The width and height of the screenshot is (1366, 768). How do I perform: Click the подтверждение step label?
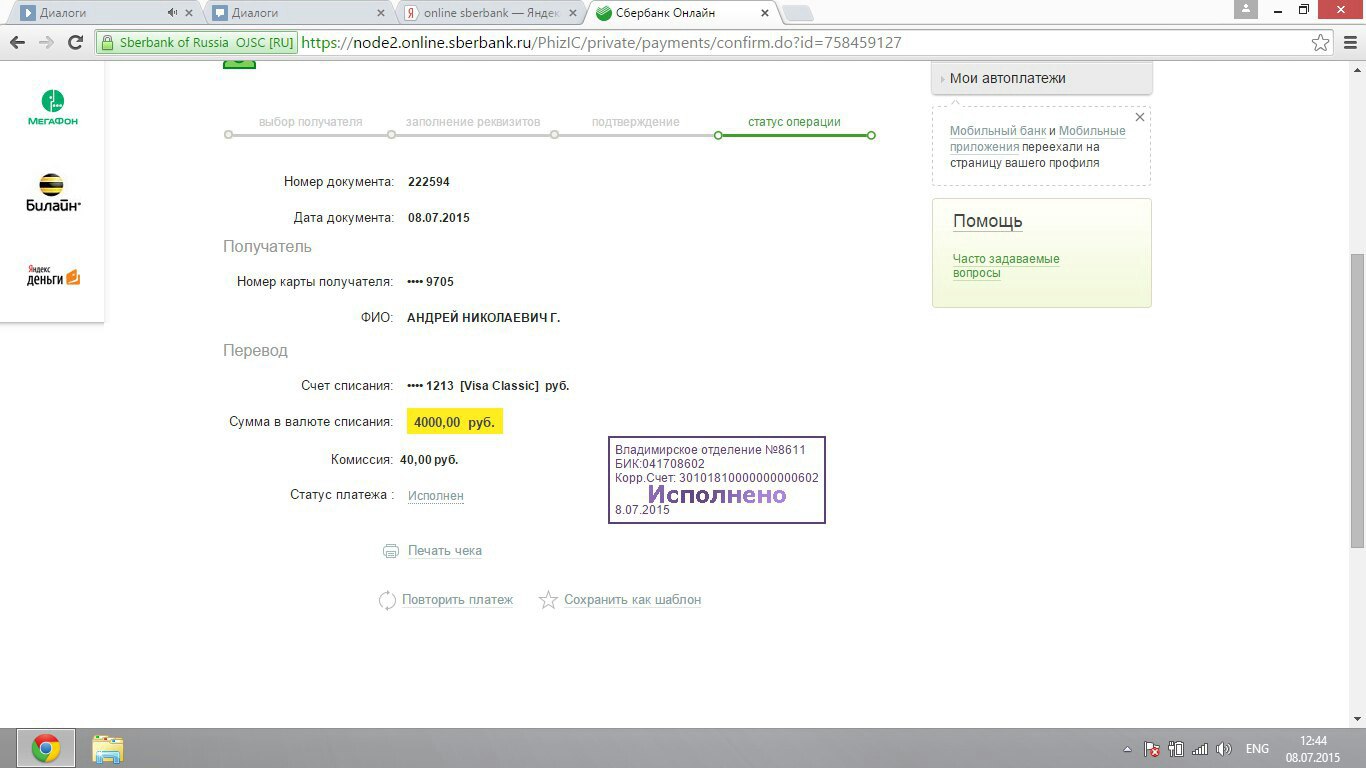coord(636,122)
